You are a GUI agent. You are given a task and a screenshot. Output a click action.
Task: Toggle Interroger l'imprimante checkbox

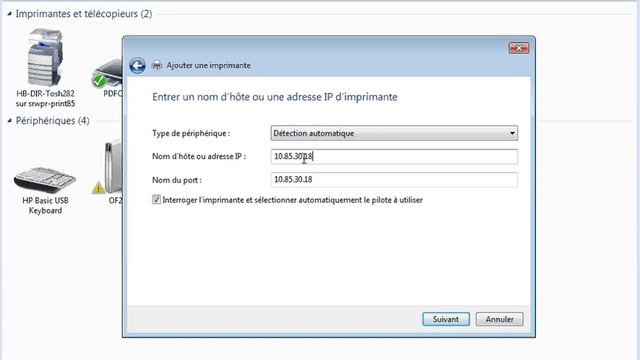tap(156, 200)
